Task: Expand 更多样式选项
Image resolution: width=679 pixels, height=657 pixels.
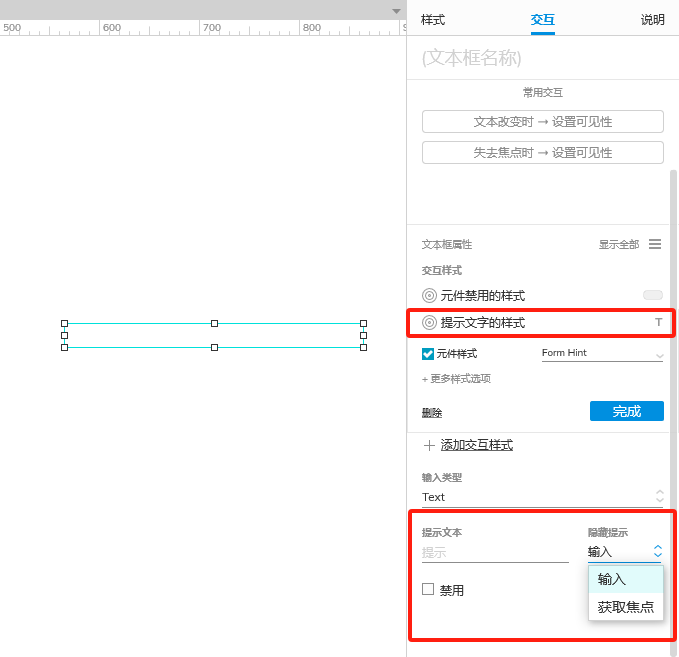Action: pyautogui.click(x=456, y=379)
